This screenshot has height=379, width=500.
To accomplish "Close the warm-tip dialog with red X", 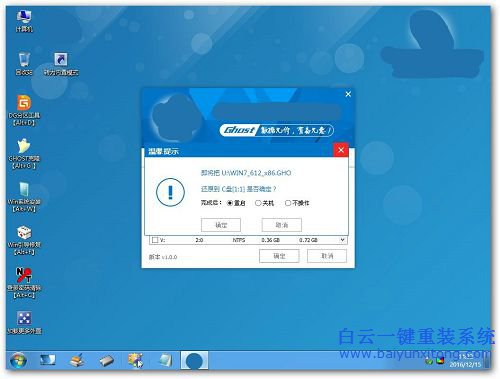I will [x=341, y=150].
